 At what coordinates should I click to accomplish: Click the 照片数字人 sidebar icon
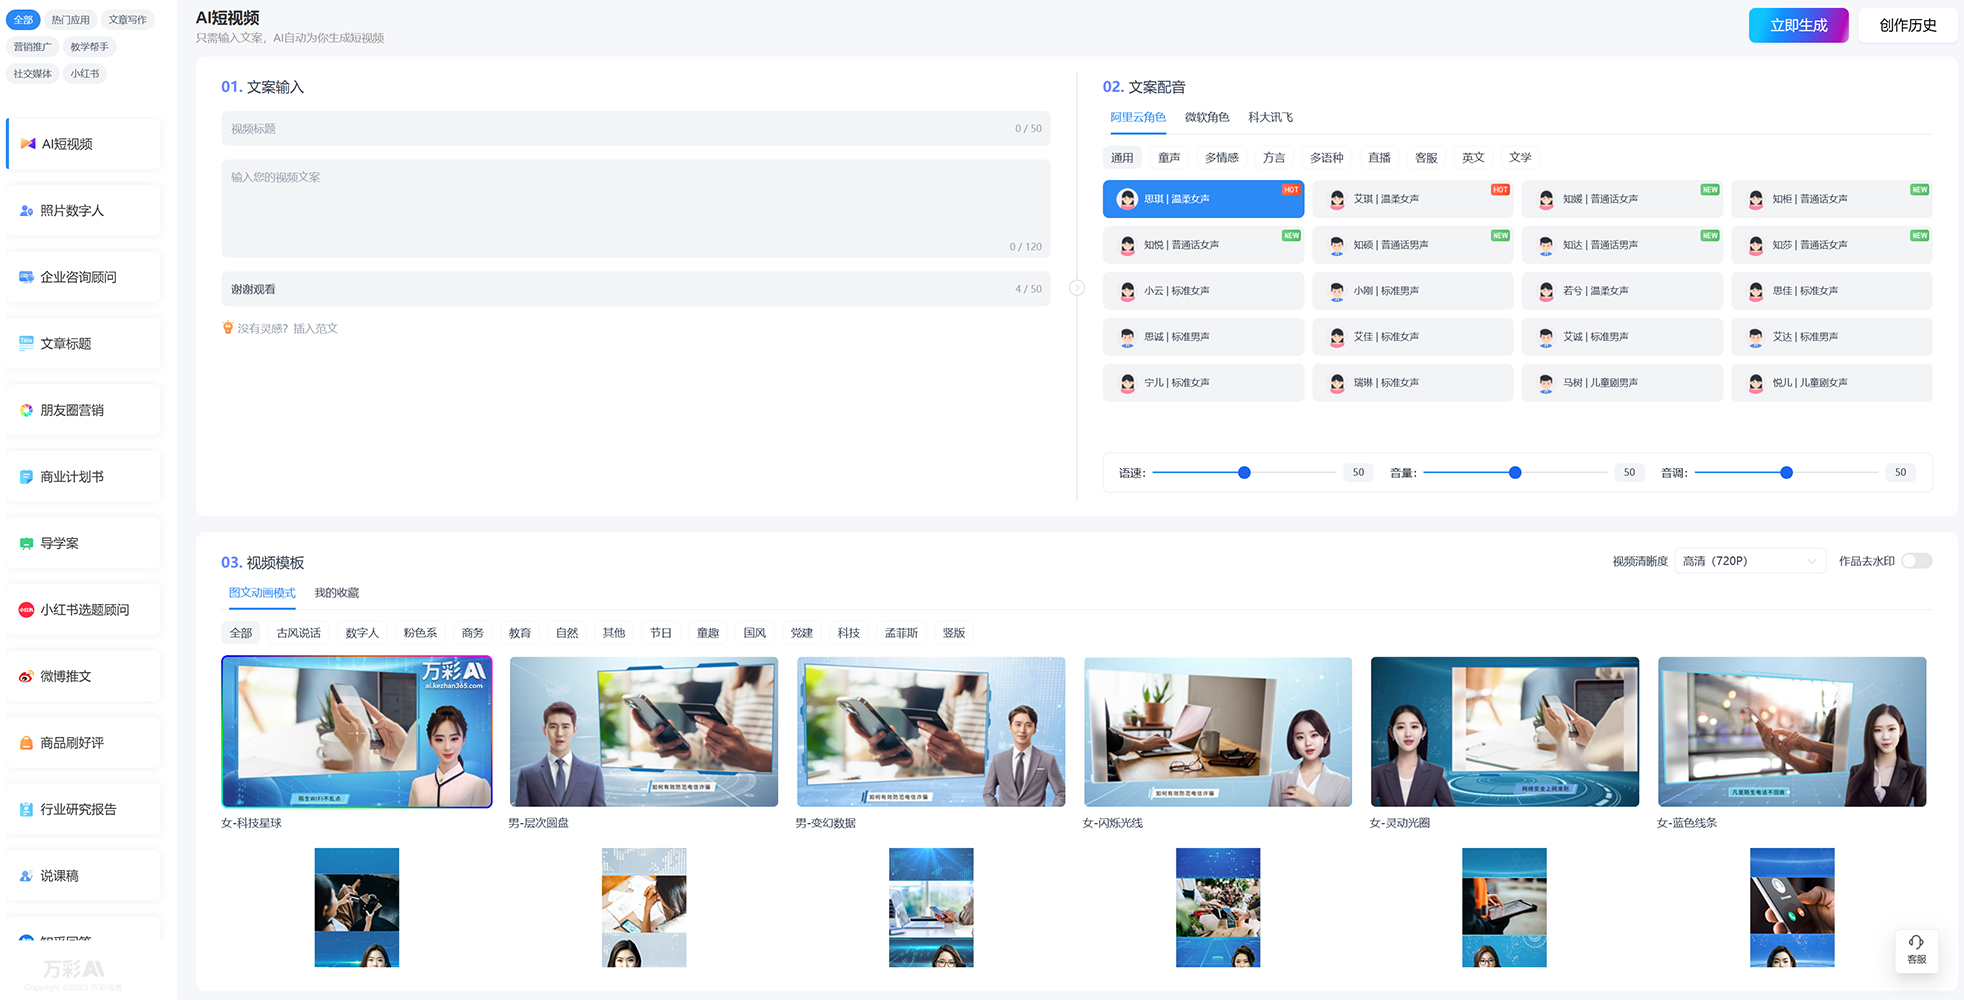pyautogui.click(x=26, y=211)
